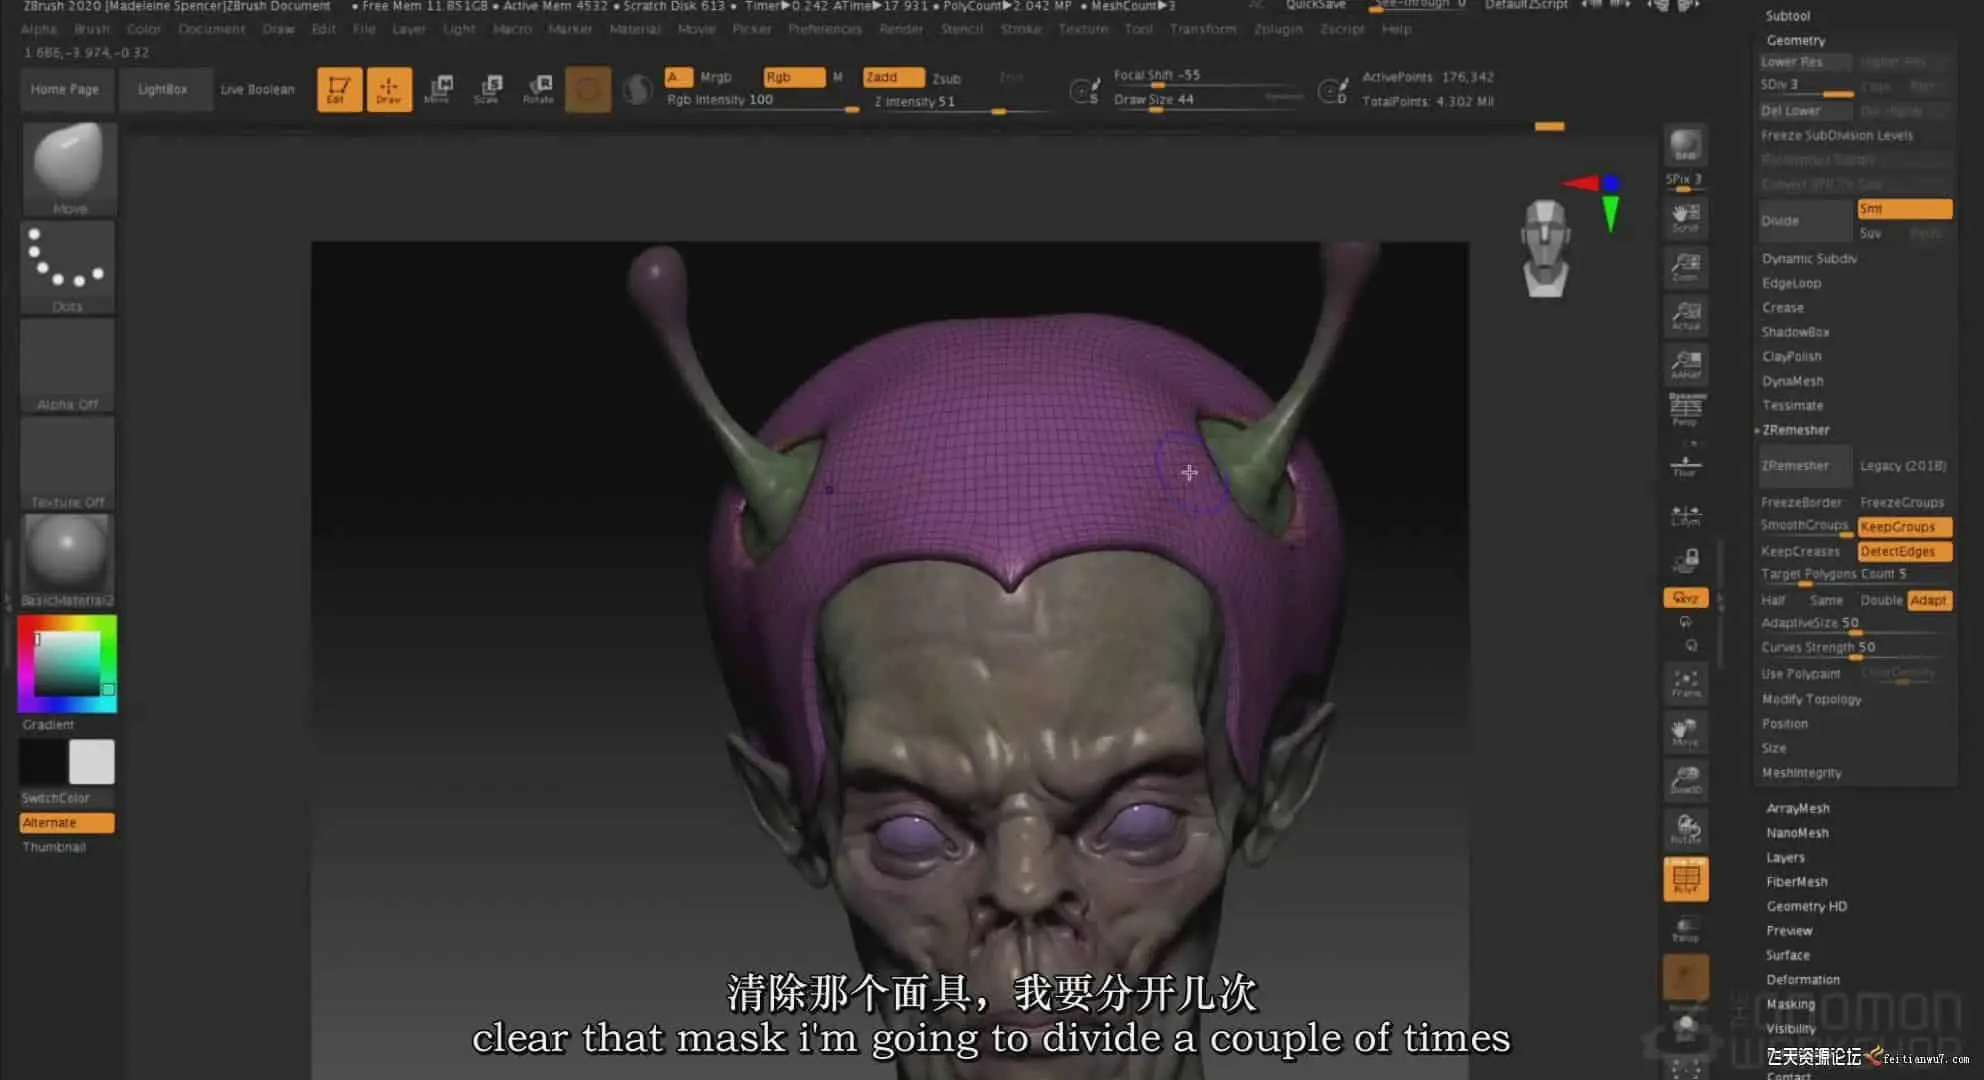This screenshot has width=1984, height=1080.
Task: Activate the Edit mode button
Action: (339, 89)
